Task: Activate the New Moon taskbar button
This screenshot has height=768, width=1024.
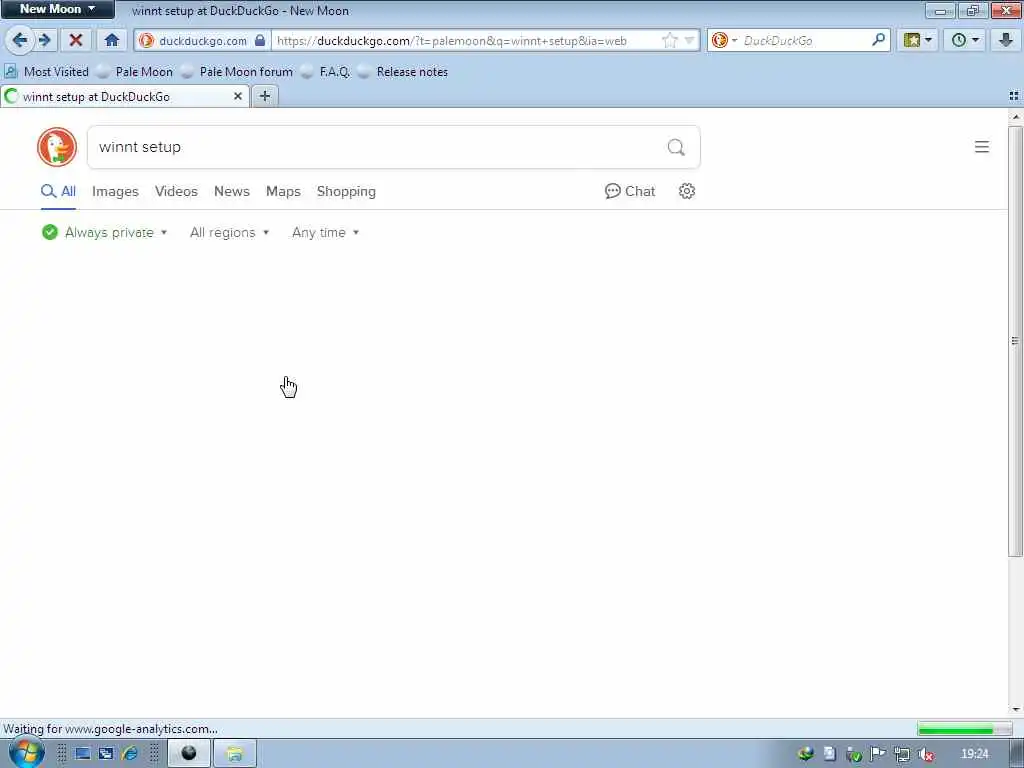Action: click(189, 754)
